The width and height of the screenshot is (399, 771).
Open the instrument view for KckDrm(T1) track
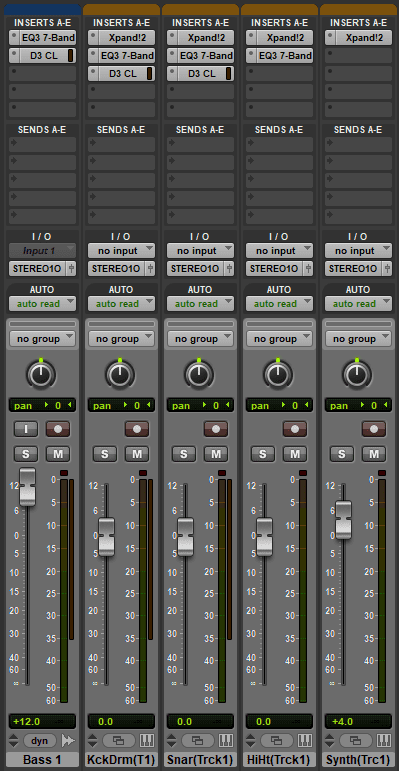tap(147, 740)
